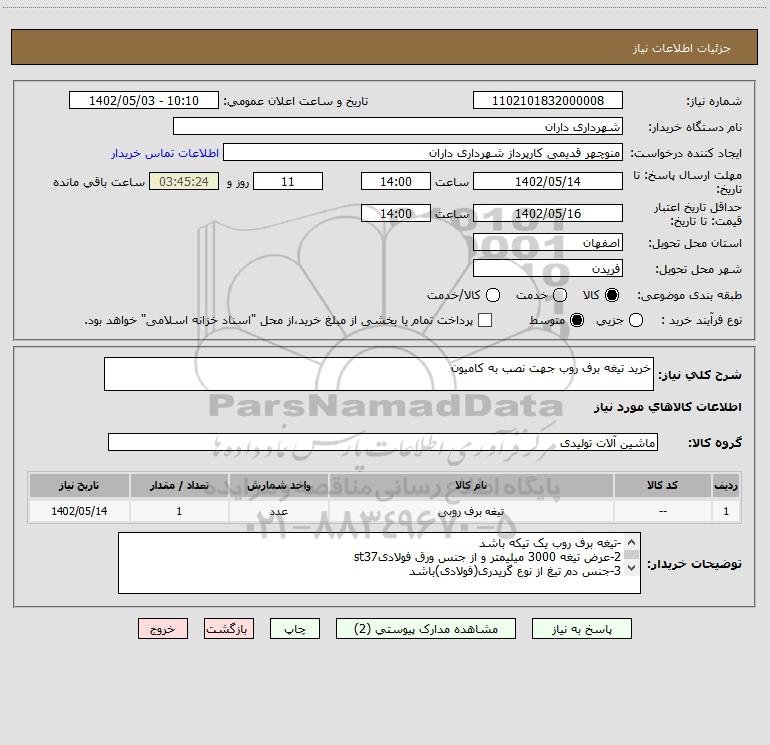
Task: Select the متوسط purchase type radio
Action: (x=577, y=320)
